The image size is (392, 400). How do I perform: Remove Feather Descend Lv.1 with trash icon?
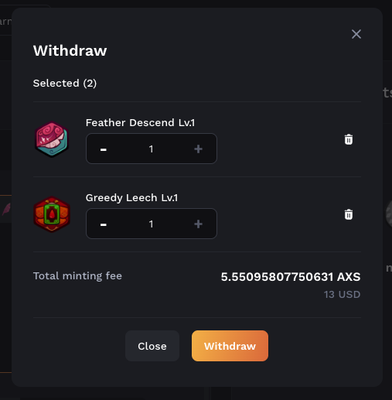[x=348, y=139]
